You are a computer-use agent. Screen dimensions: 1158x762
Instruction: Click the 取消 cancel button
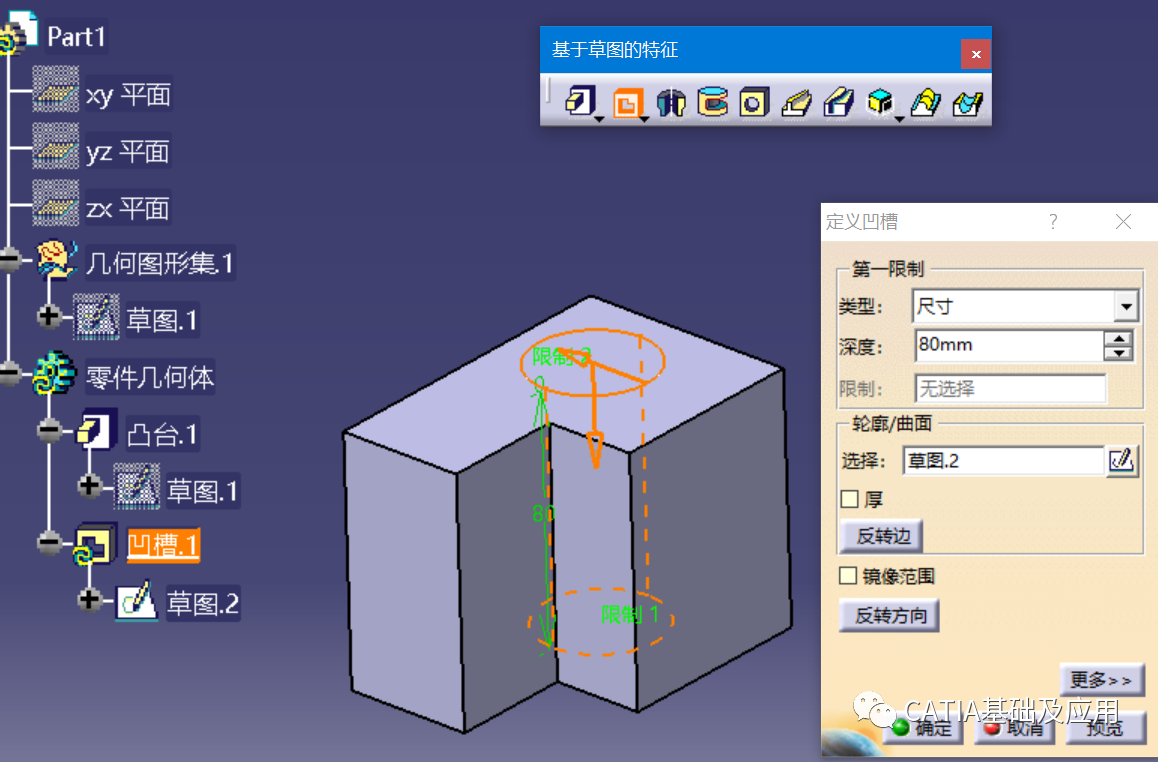(1015, 727)
